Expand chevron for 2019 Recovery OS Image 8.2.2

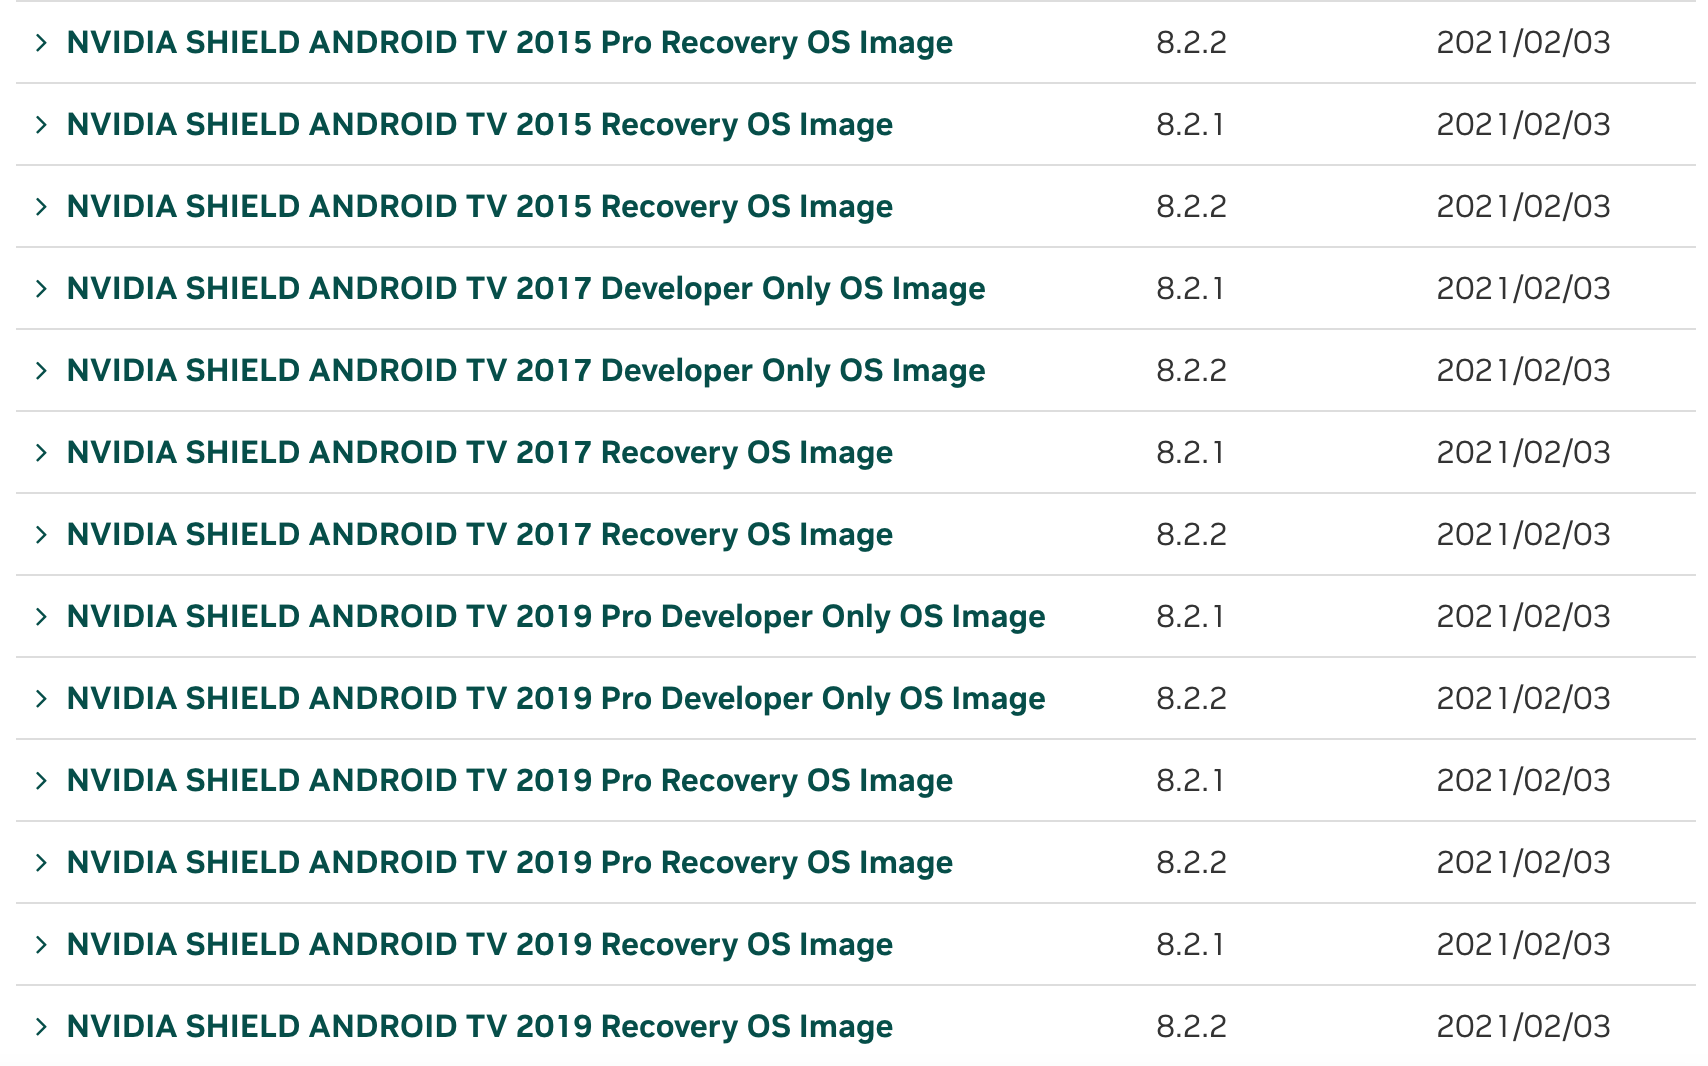pos(41,1026)
